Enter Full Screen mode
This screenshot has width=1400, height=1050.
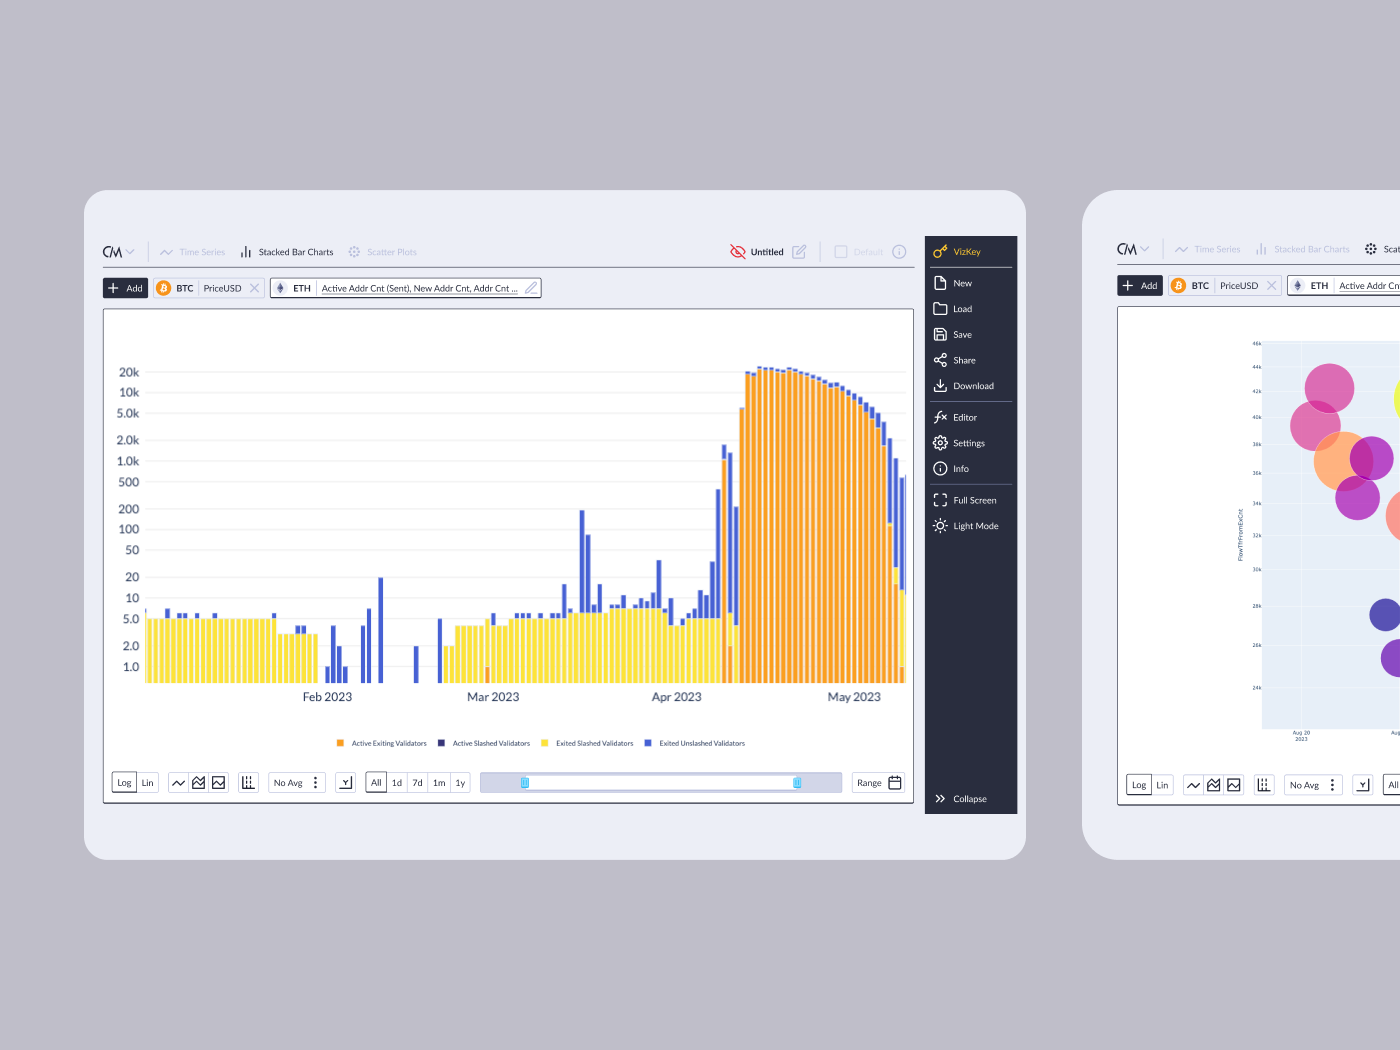tap(965, 500)
